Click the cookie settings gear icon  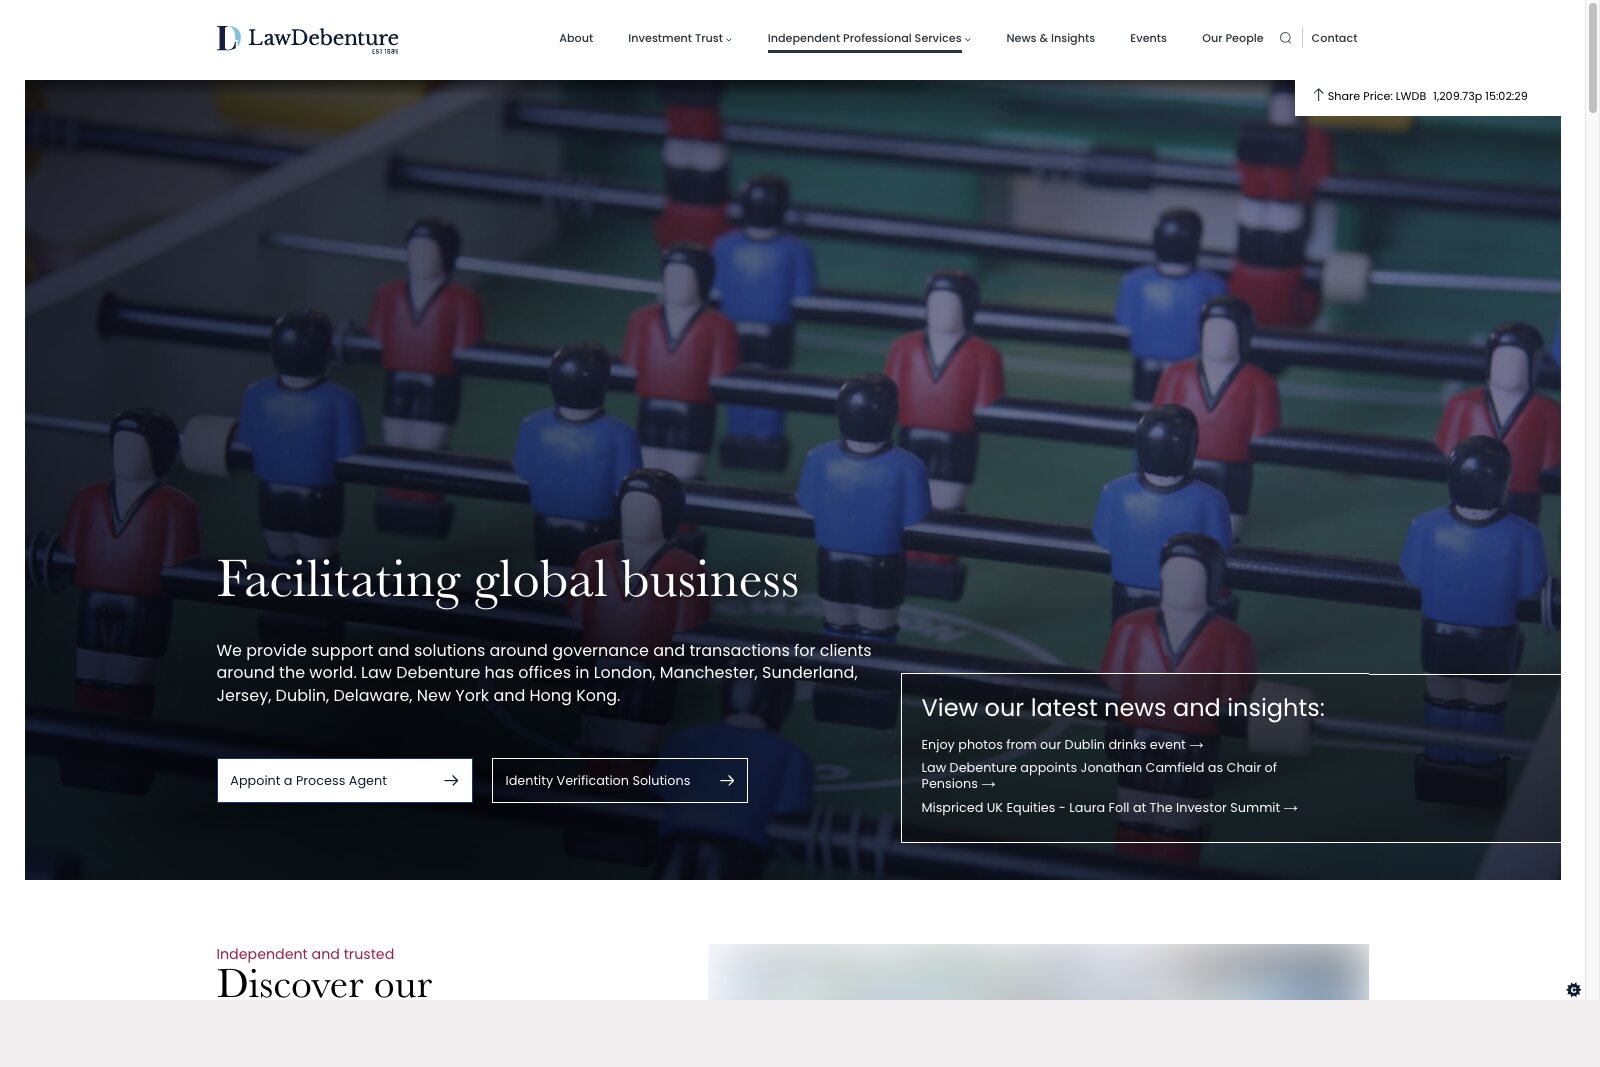point(1573,990)
